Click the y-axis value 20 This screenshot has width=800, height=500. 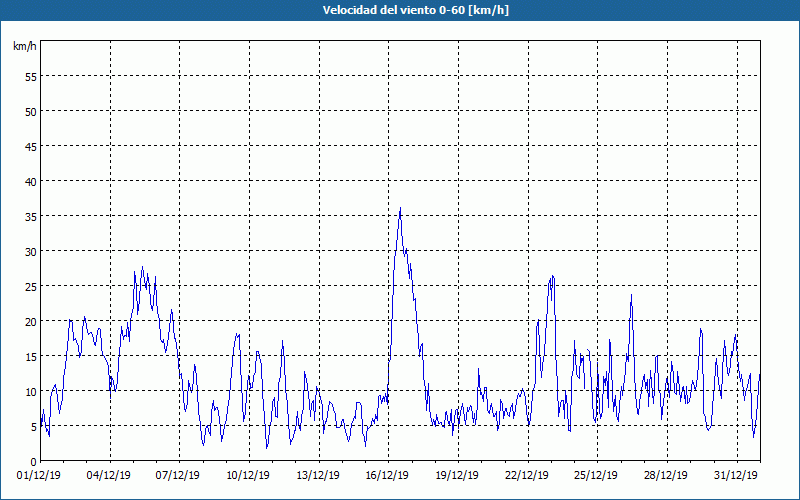pos(31,321)
